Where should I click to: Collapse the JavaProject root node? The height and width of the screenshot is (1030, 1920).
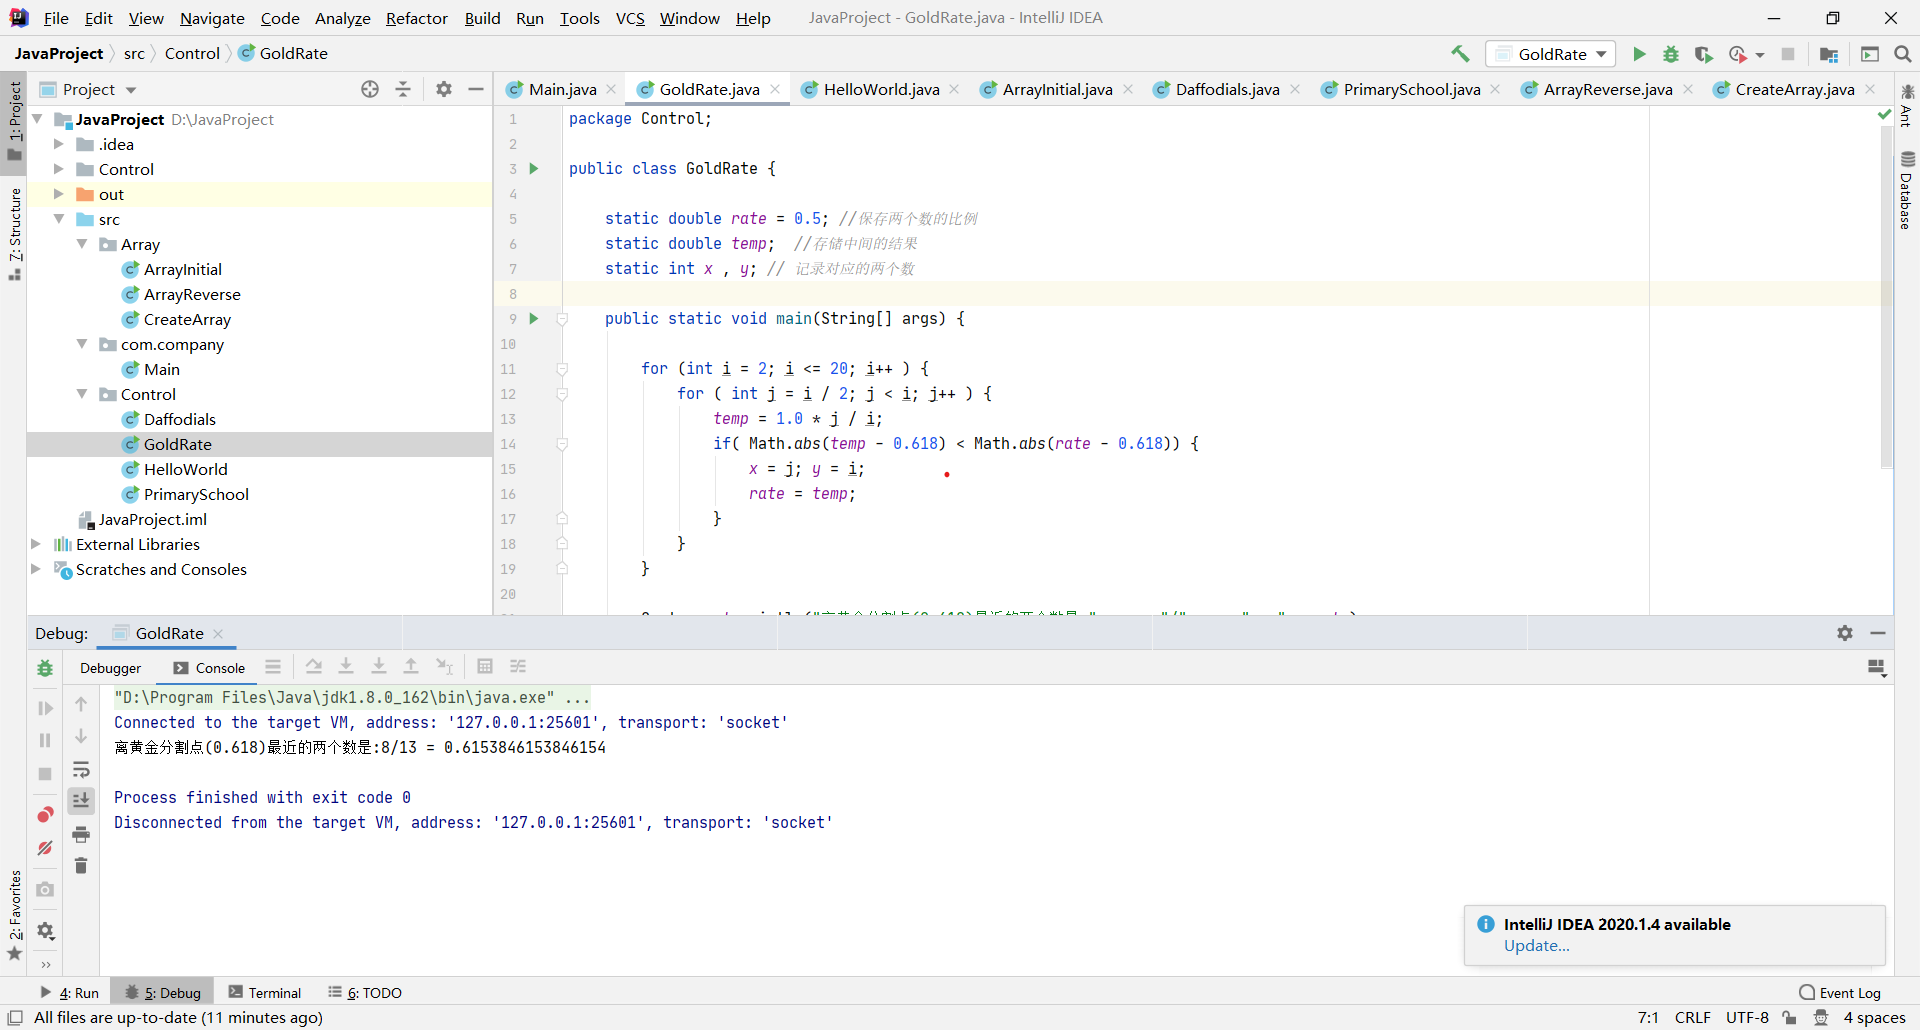(38, 119)
